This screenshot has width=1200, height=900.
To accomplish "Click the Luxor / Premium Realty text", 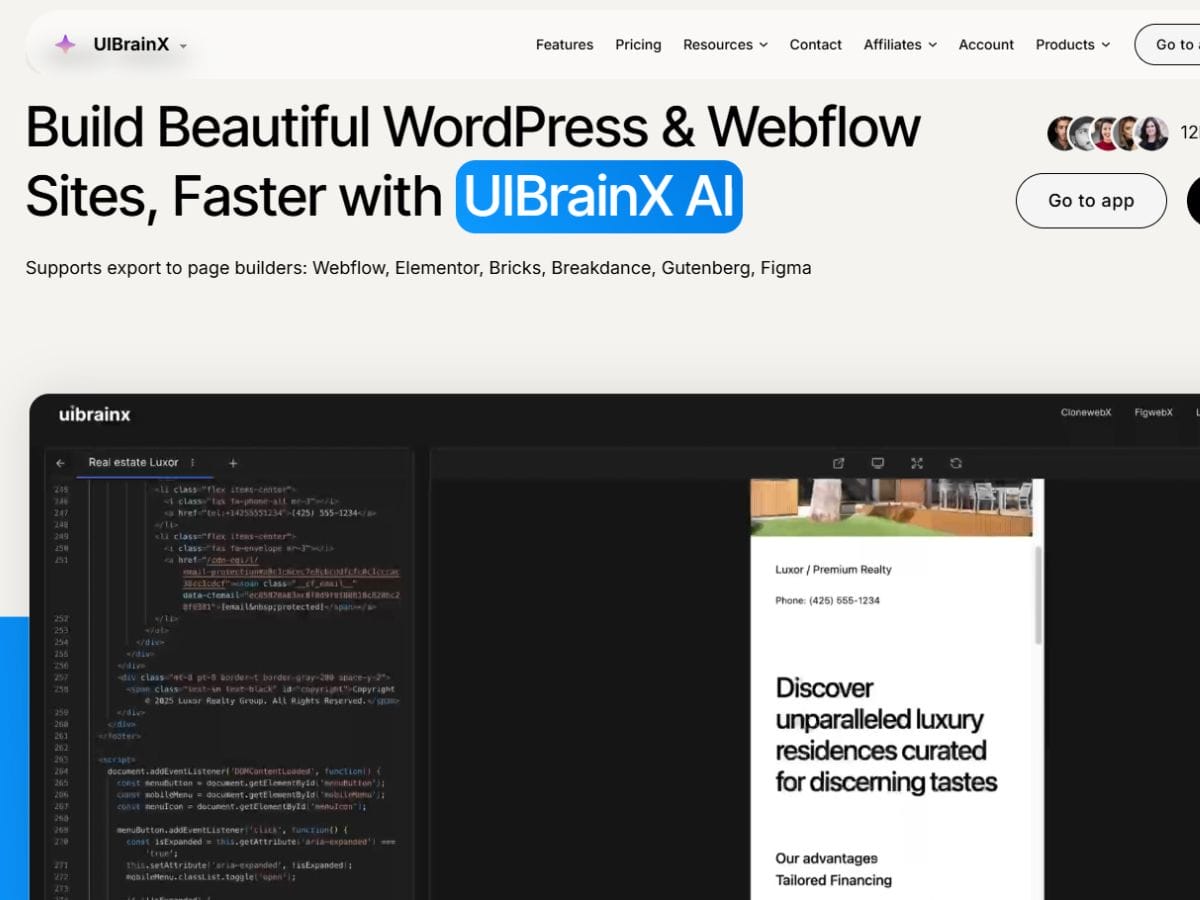I will tap(833, 569).
